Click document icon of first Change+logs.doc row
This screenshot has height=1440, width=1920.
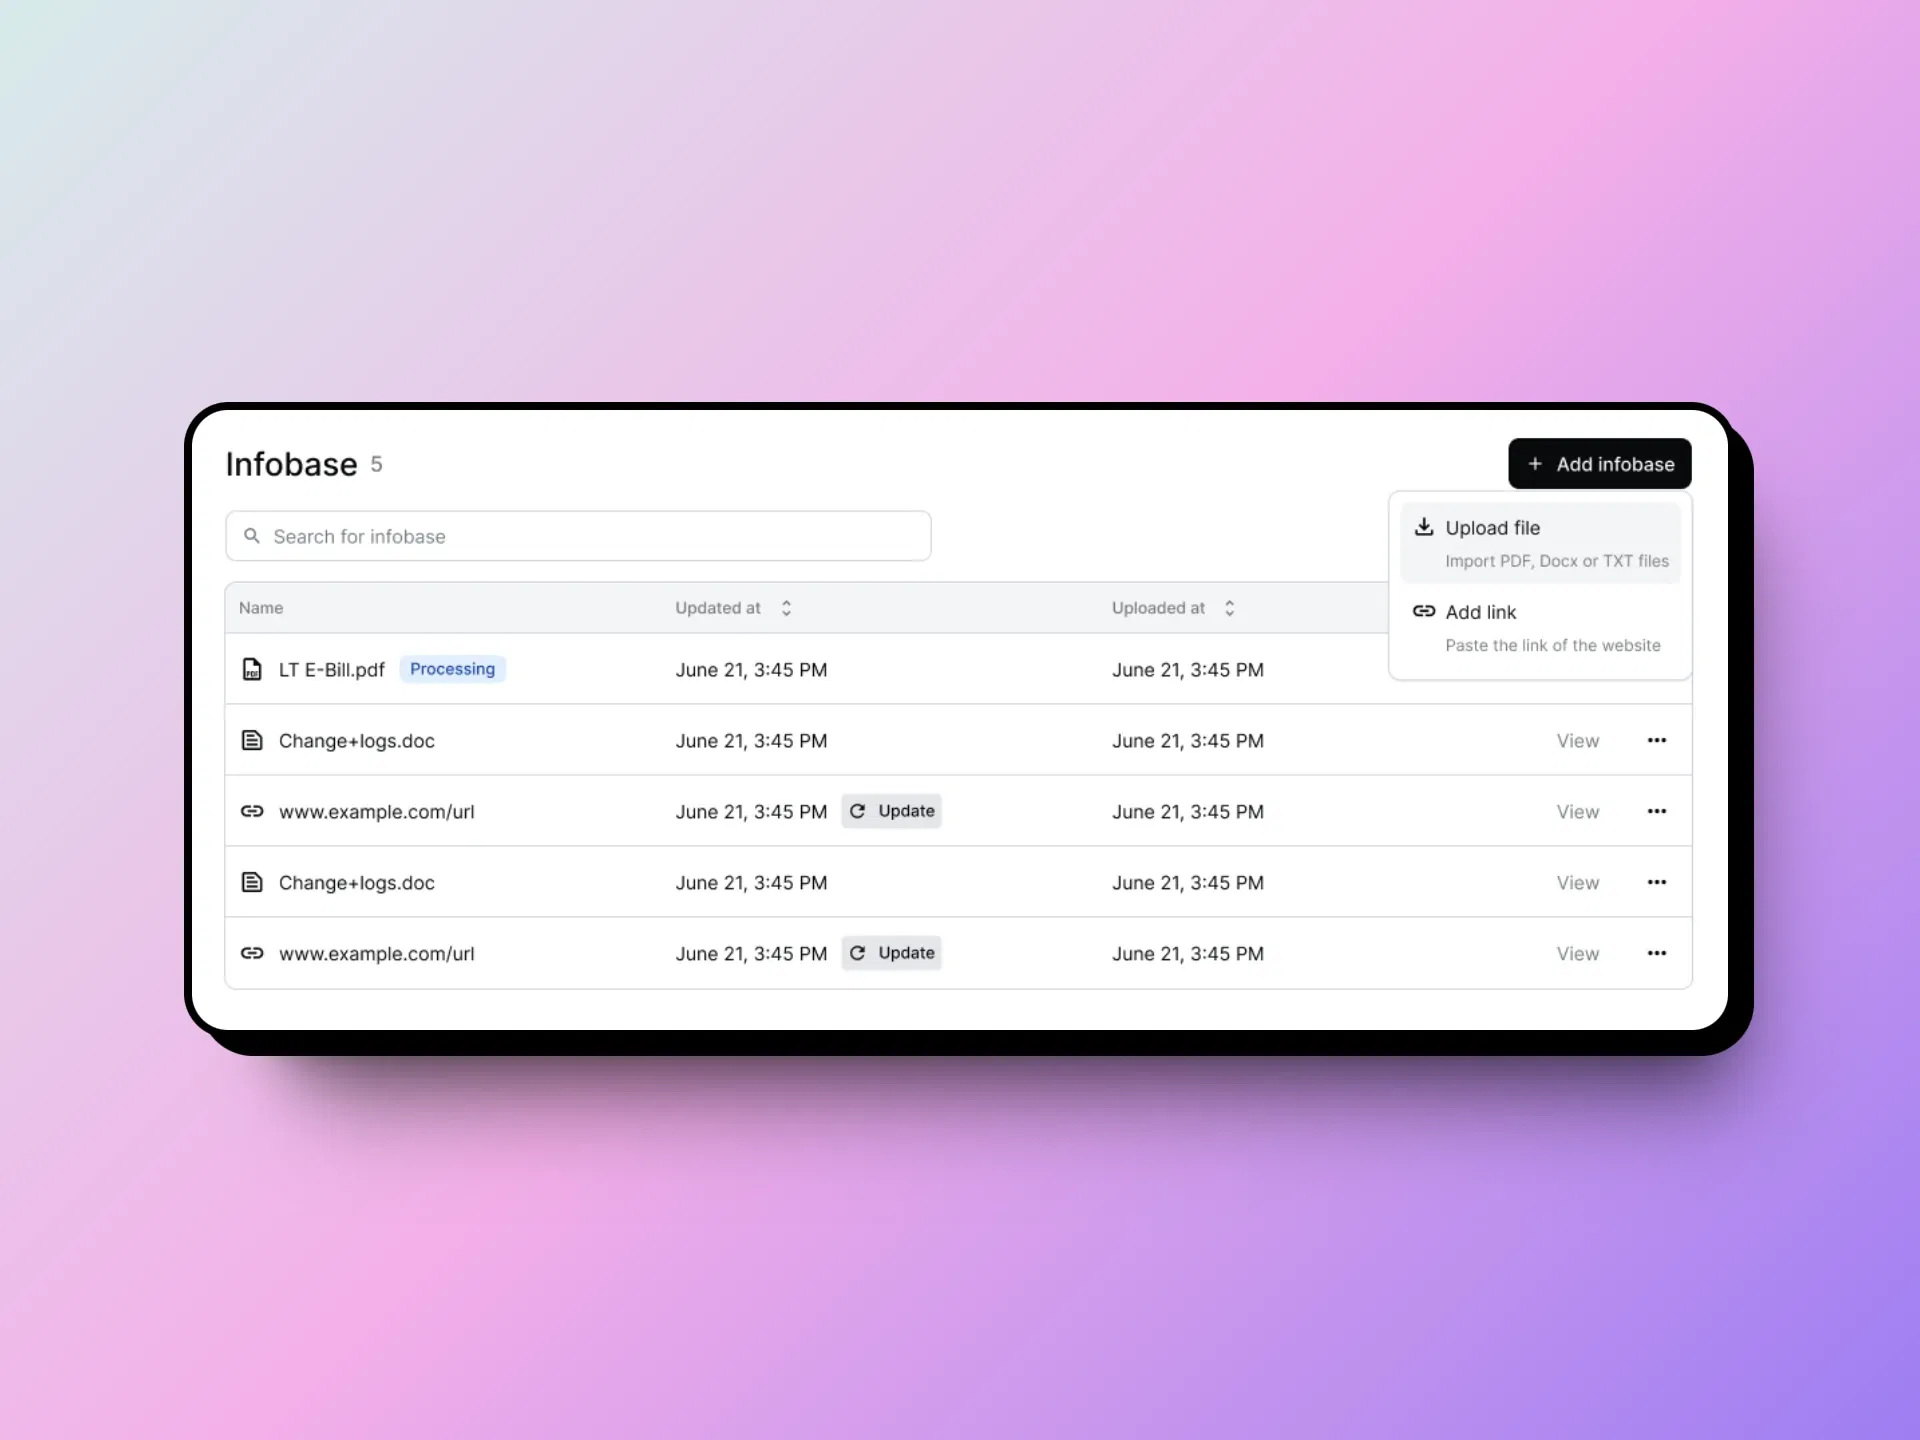[252, 740]
